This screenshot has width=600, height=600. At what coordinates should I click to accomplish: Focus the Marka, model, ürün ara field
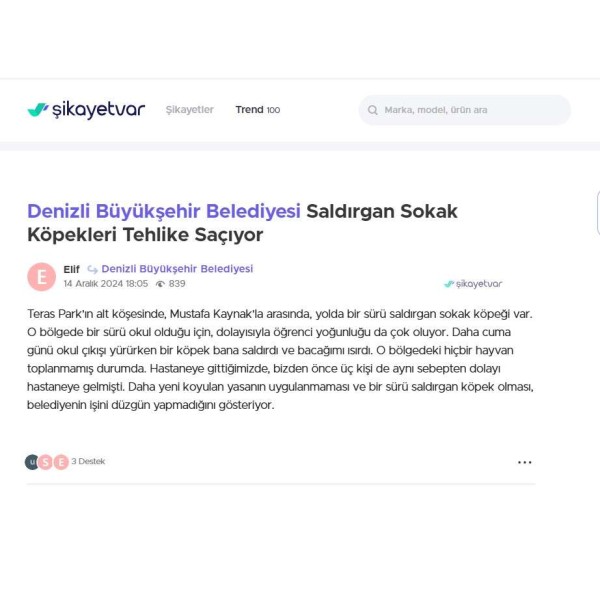(464, 110)
